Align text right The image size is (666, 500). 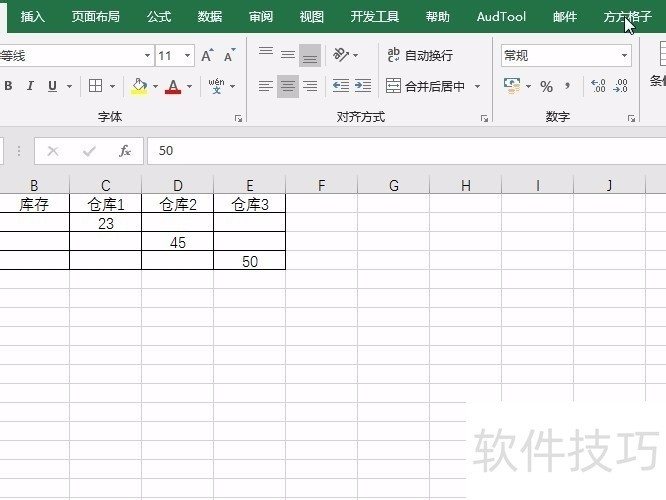coord(310,86)
